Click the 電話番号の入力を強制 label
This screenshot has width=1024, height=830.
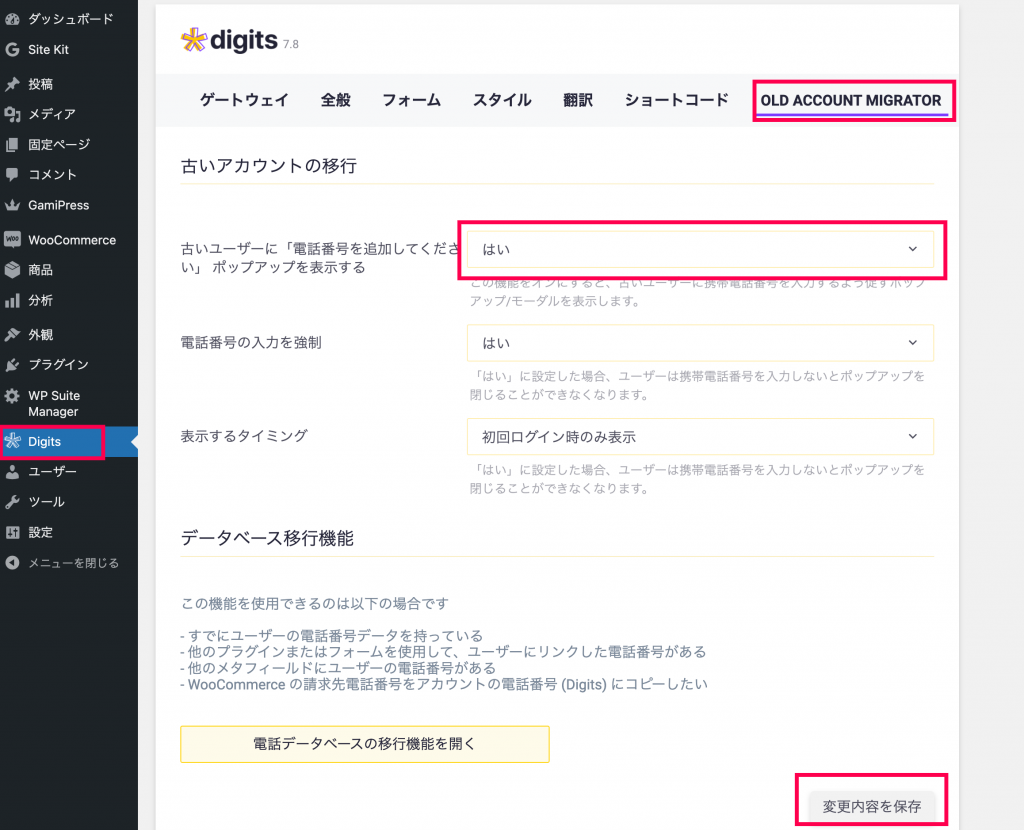pos(251,343)
